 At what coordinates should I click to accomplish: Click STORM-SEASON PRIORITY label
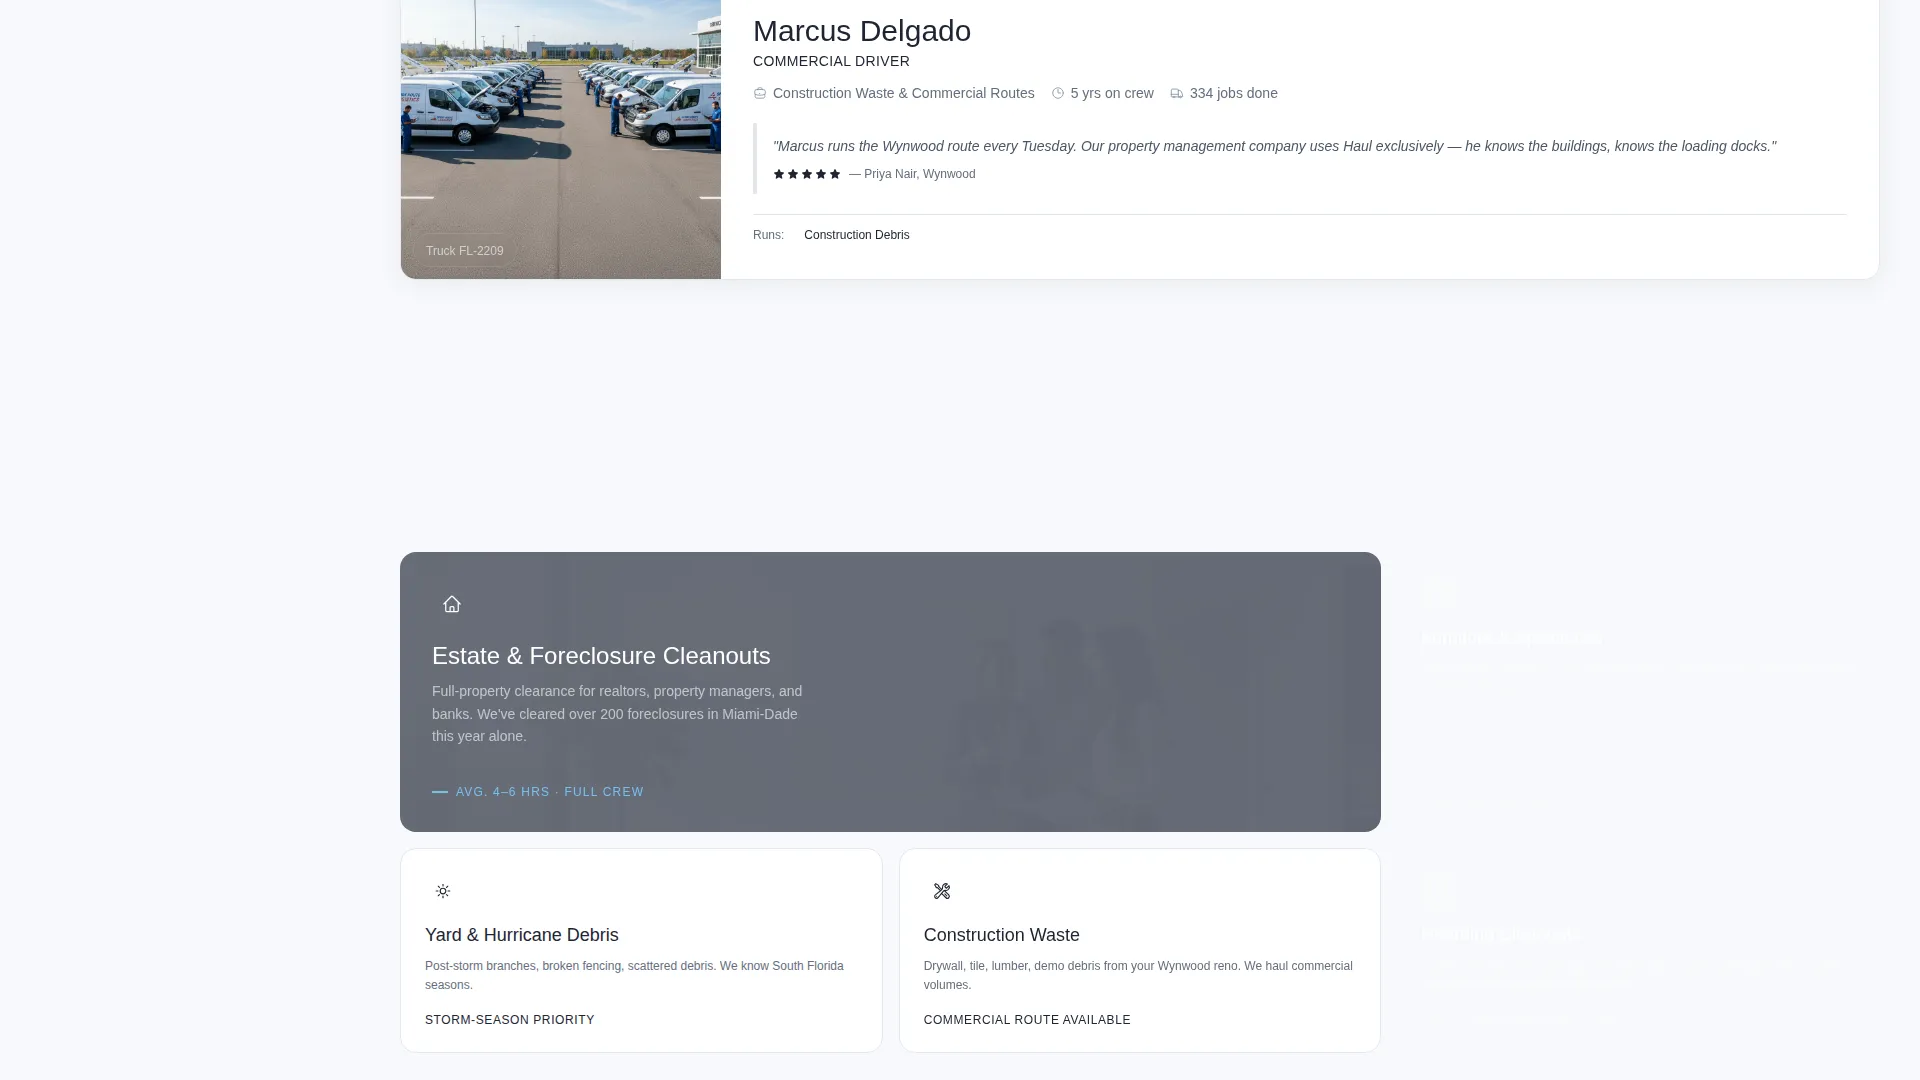click(x=510, y=1020)
